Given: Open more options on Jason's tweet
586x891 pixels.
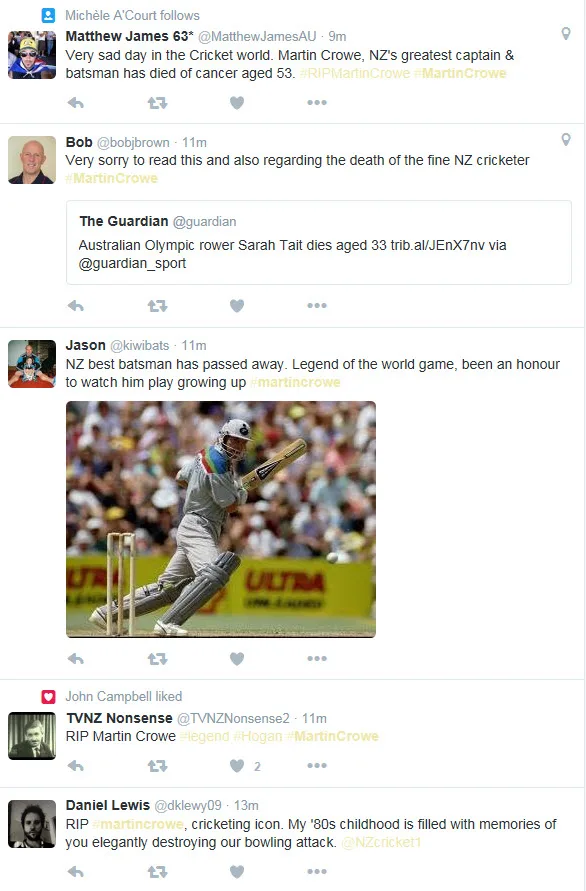Looking at the screenshot, I should (317, 659).
